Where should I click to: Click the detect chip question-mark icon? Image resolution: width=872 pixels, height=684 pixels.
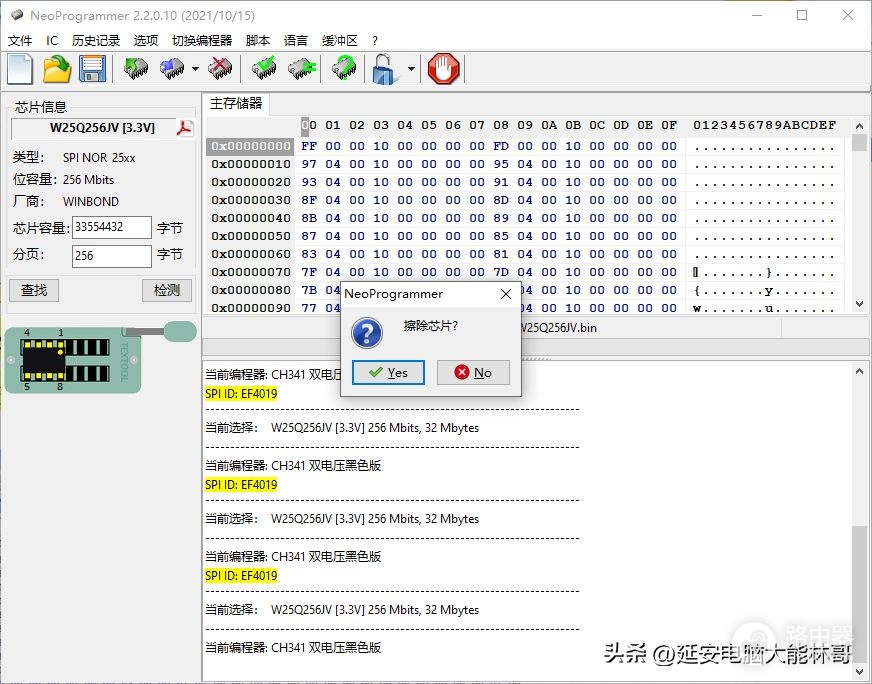pos(344,69)
